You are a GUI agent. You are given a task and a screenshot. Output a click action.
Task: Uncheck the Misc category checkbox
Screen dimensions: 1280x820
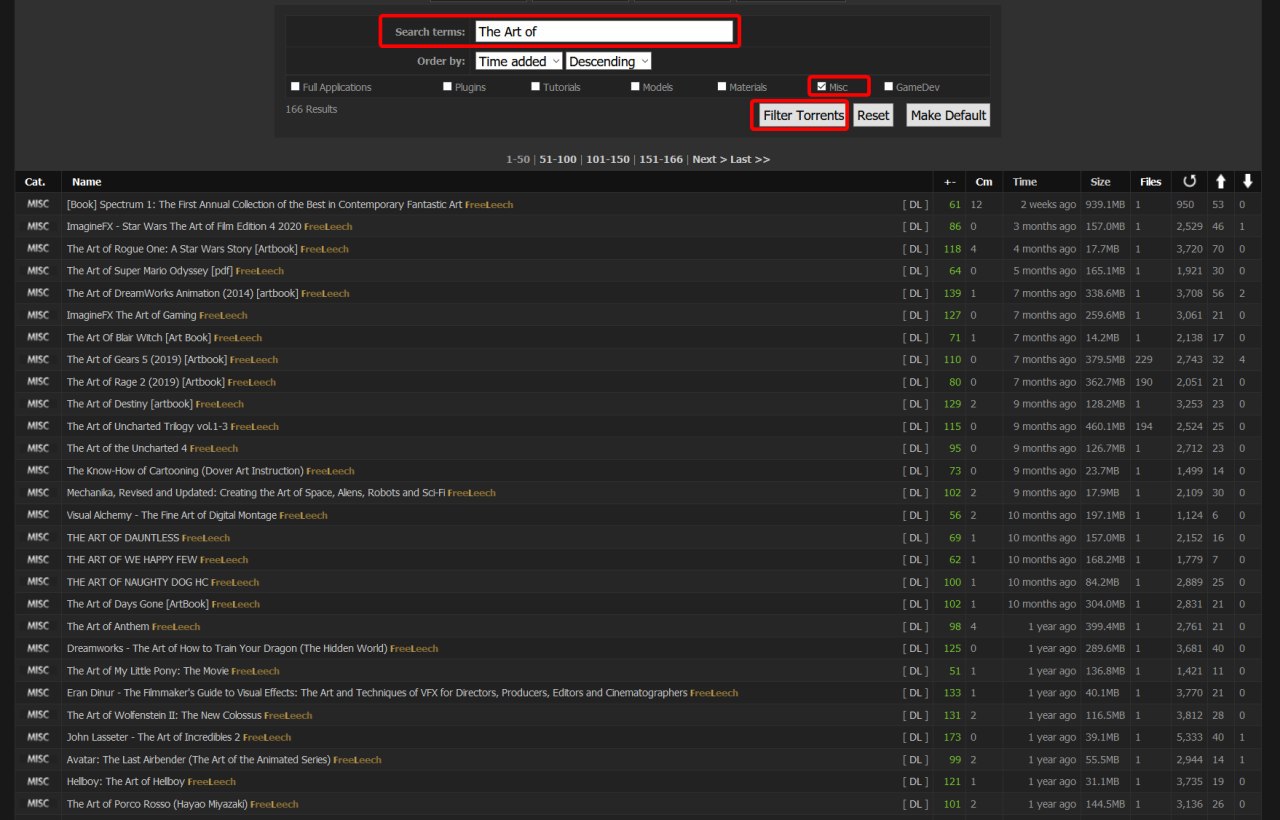pyautogui.click(x=821, y=86)
